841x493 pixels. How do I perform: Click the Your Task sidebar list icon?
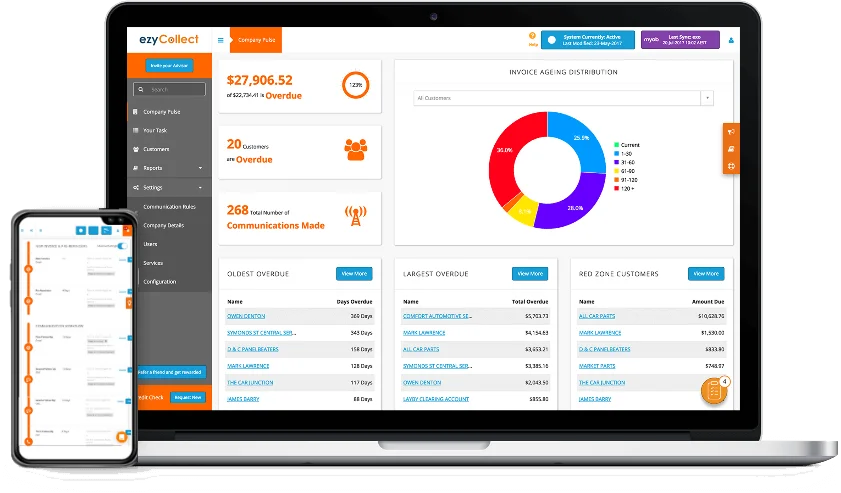pyautogui.click(x=135, y=130)
